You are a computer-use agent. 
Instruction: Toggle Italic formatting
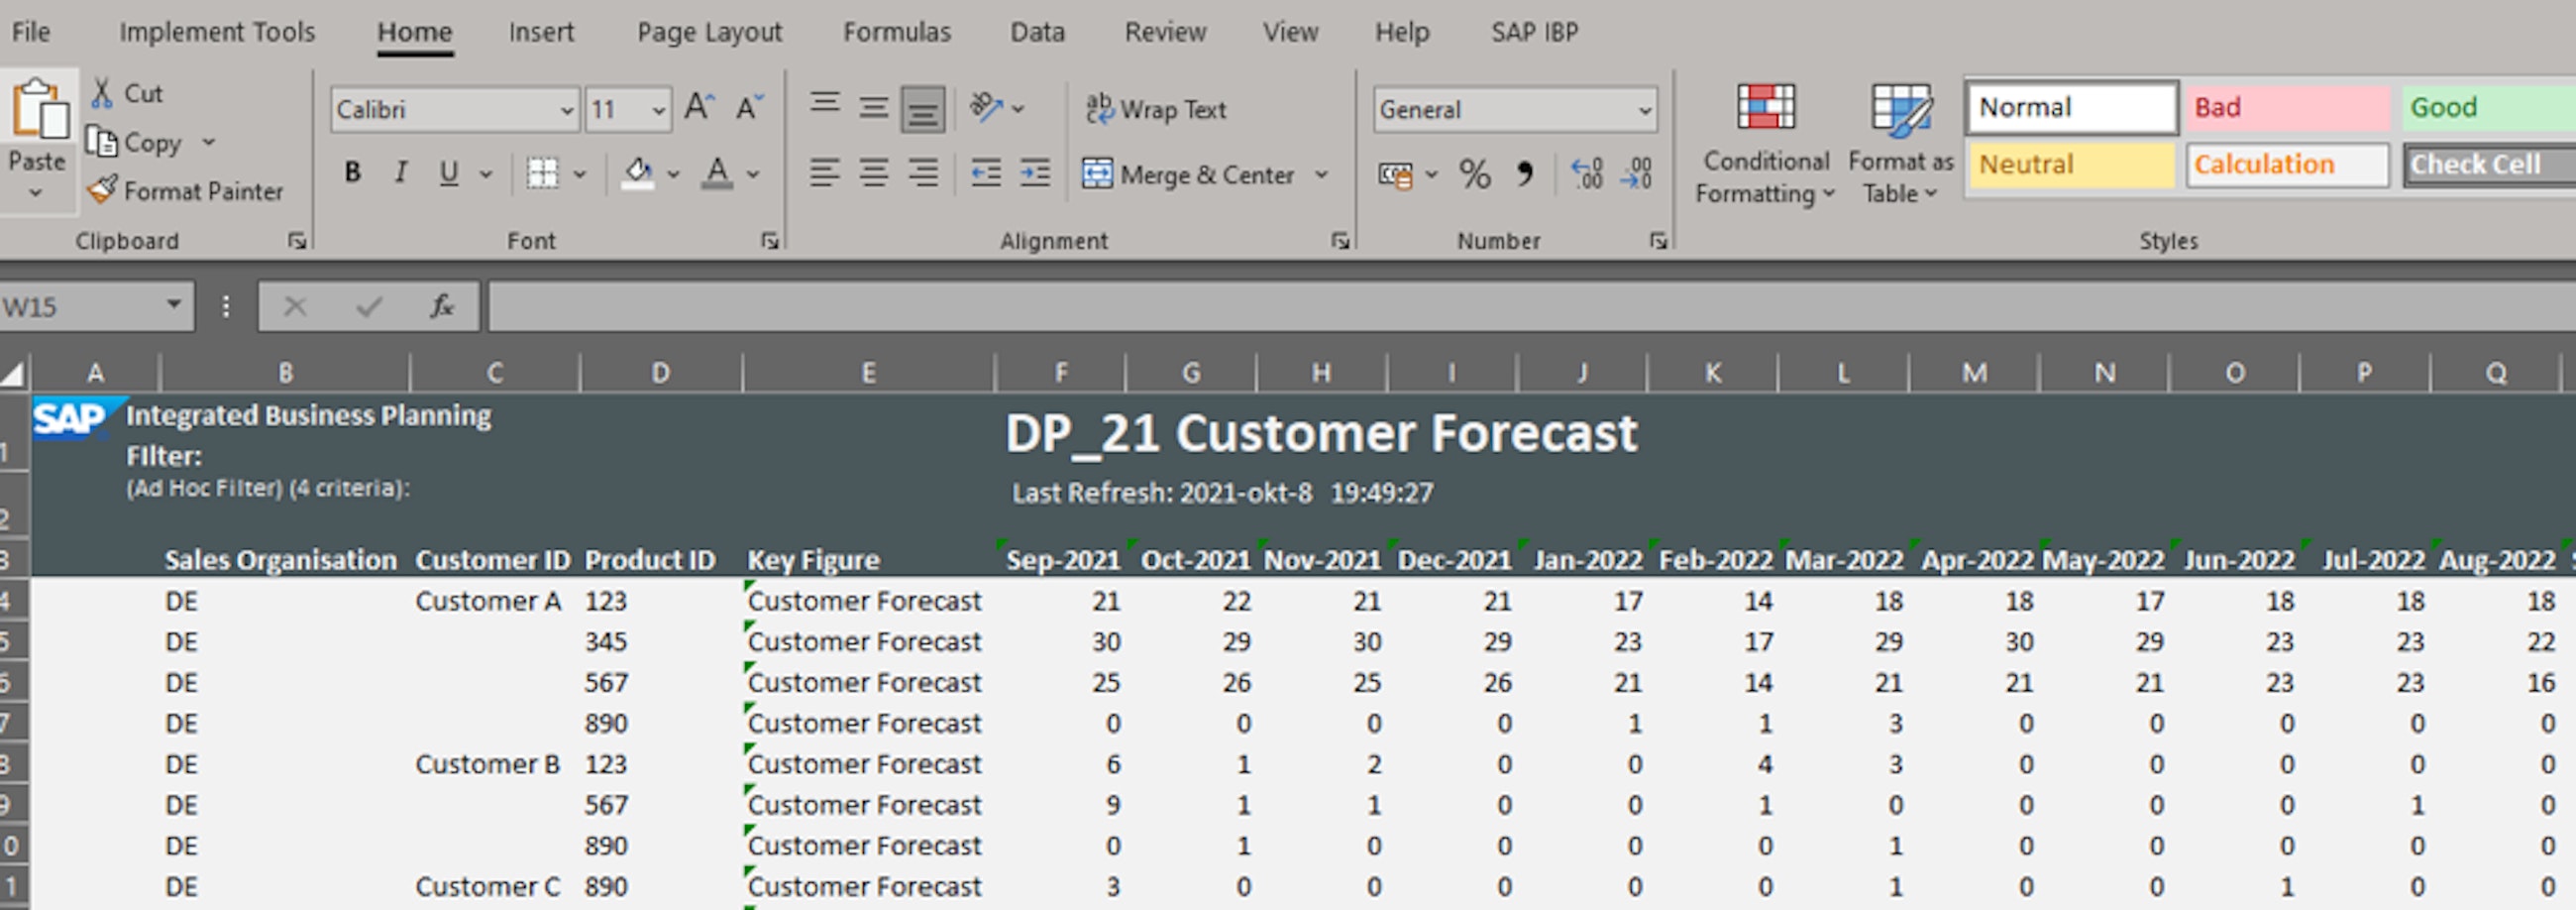tap(400, 172)
